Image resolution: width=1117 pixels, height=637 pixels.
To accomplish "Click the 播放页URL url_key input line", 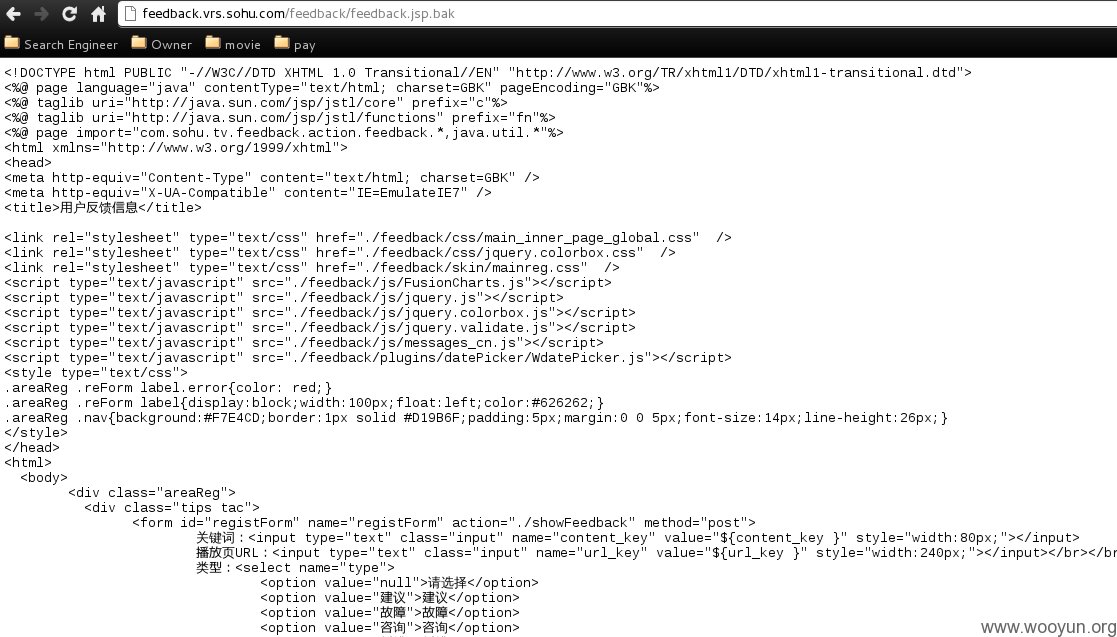I will tap(656, 552).
